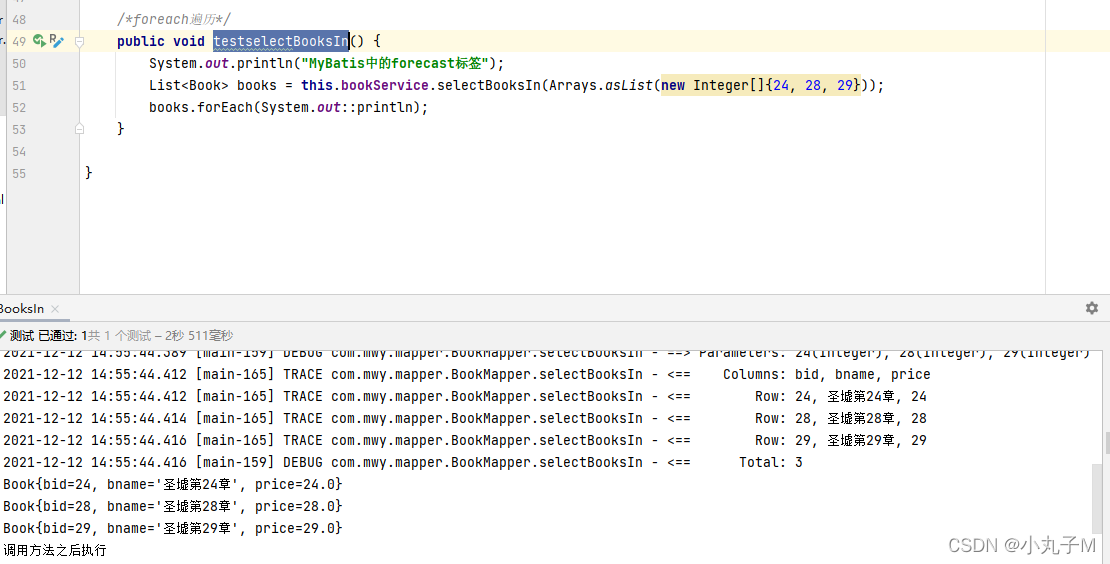
Task: Collapse the fold end marker on line 53
Action: coord(79,129)
